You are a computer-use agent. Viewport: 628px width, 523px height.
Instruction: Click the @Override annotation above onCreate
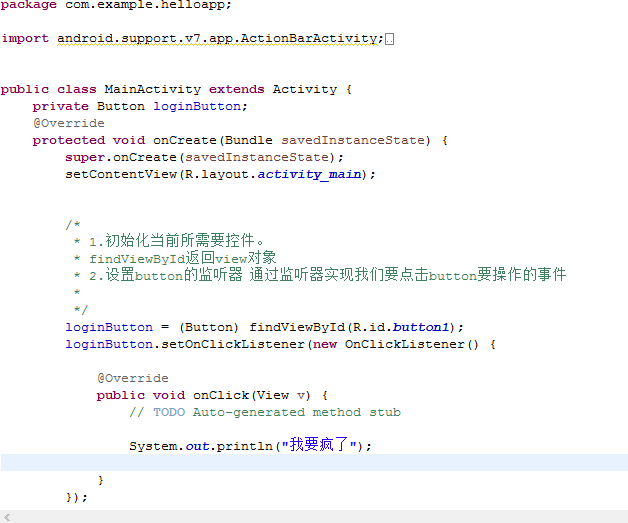pyautogui.click(x=68, y=123)
